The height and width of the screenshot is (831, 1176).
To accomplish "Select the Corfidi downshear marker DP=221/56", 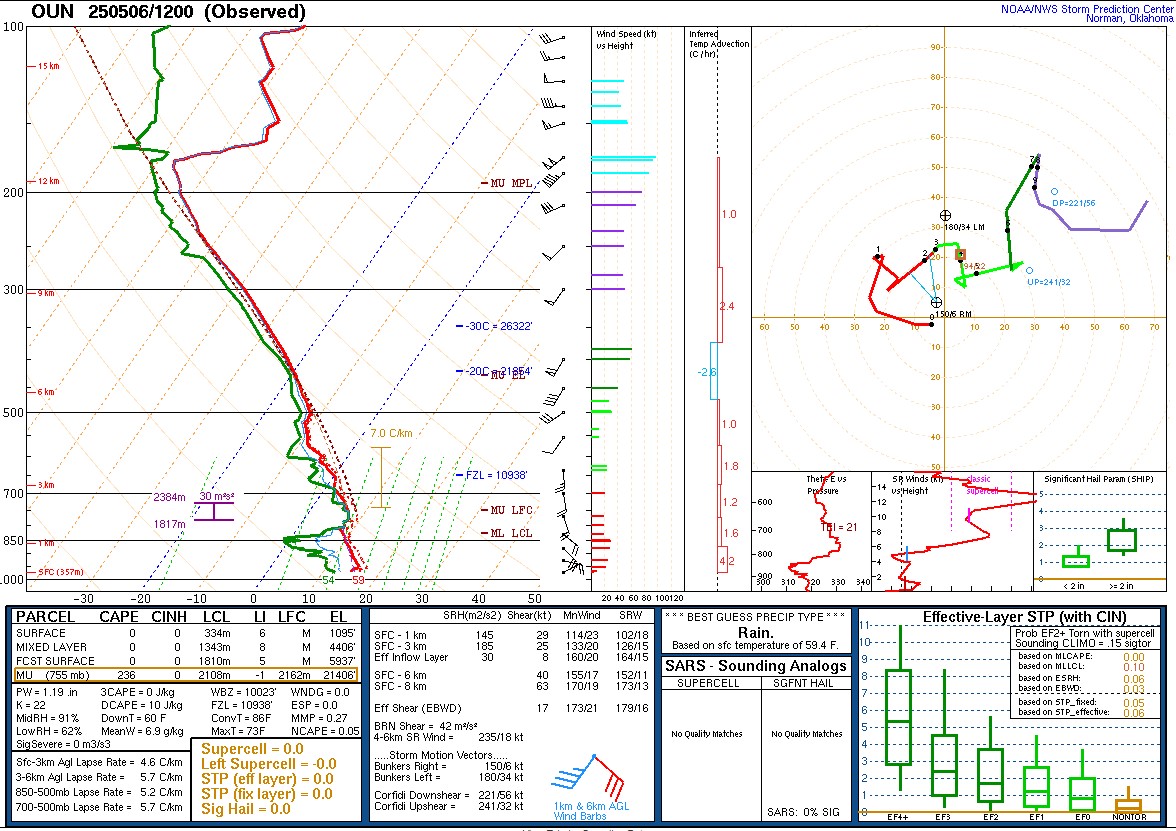I will pos(1054,192).
